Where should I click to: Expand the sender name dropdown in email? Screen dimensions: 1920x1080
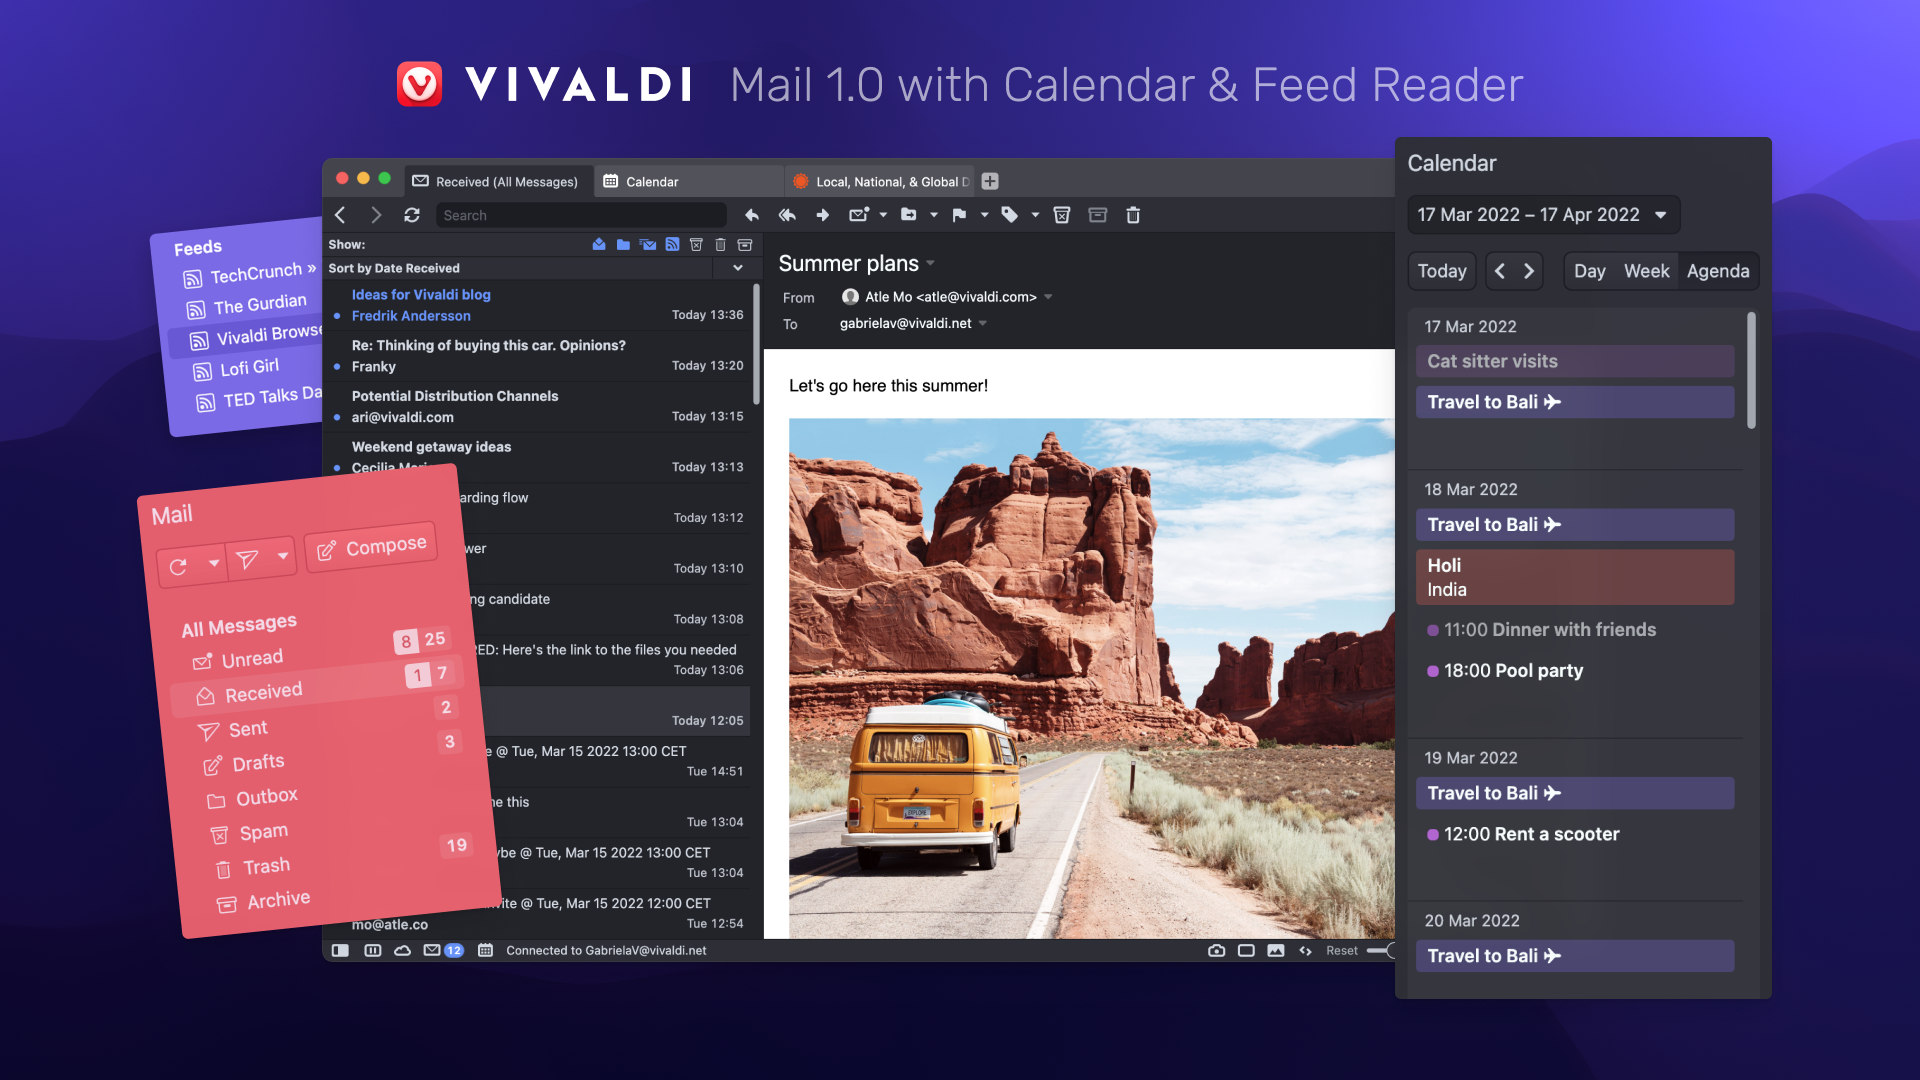tap(1050, 297)
